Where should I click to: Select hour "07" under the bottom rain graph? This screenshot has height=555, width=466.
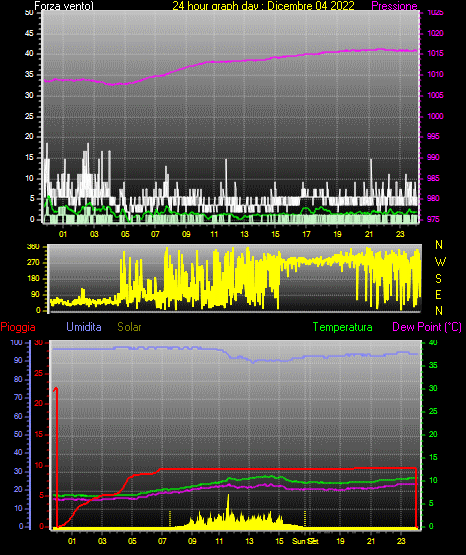162,541
